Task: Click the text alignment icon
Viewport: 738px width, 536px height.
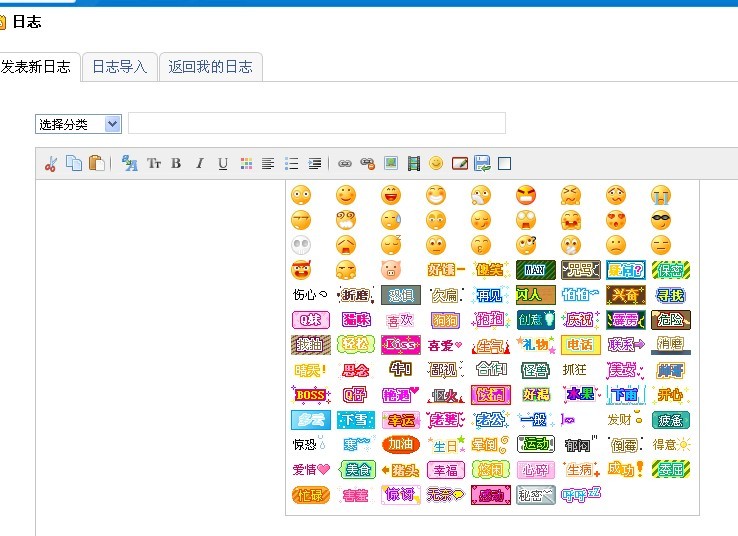Action: point(268,163)
